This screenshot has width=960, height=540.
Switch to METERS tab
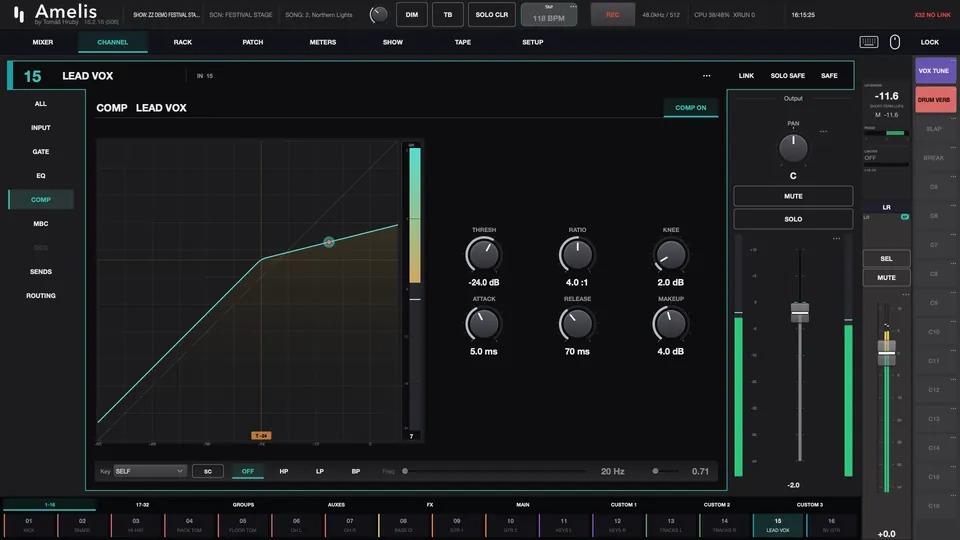click(x=323, y=42)
